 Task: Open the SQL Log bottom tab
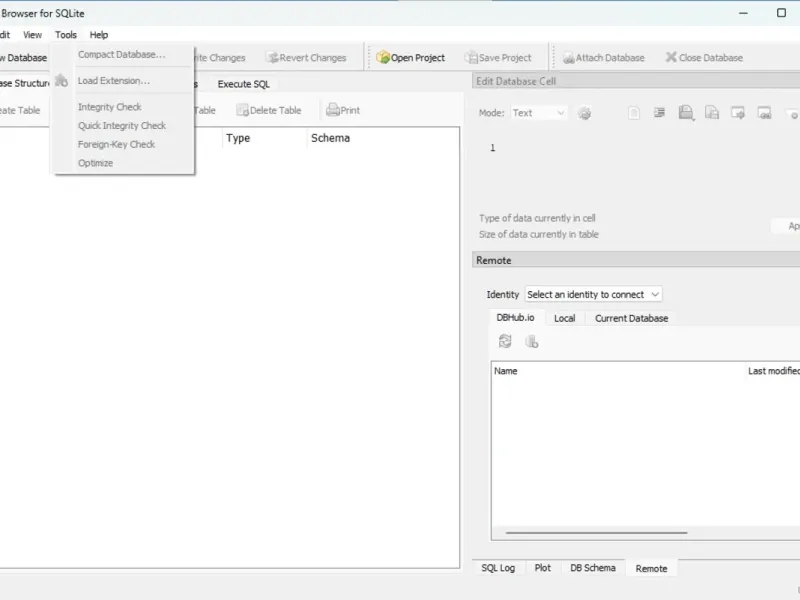tap(498, 568)
